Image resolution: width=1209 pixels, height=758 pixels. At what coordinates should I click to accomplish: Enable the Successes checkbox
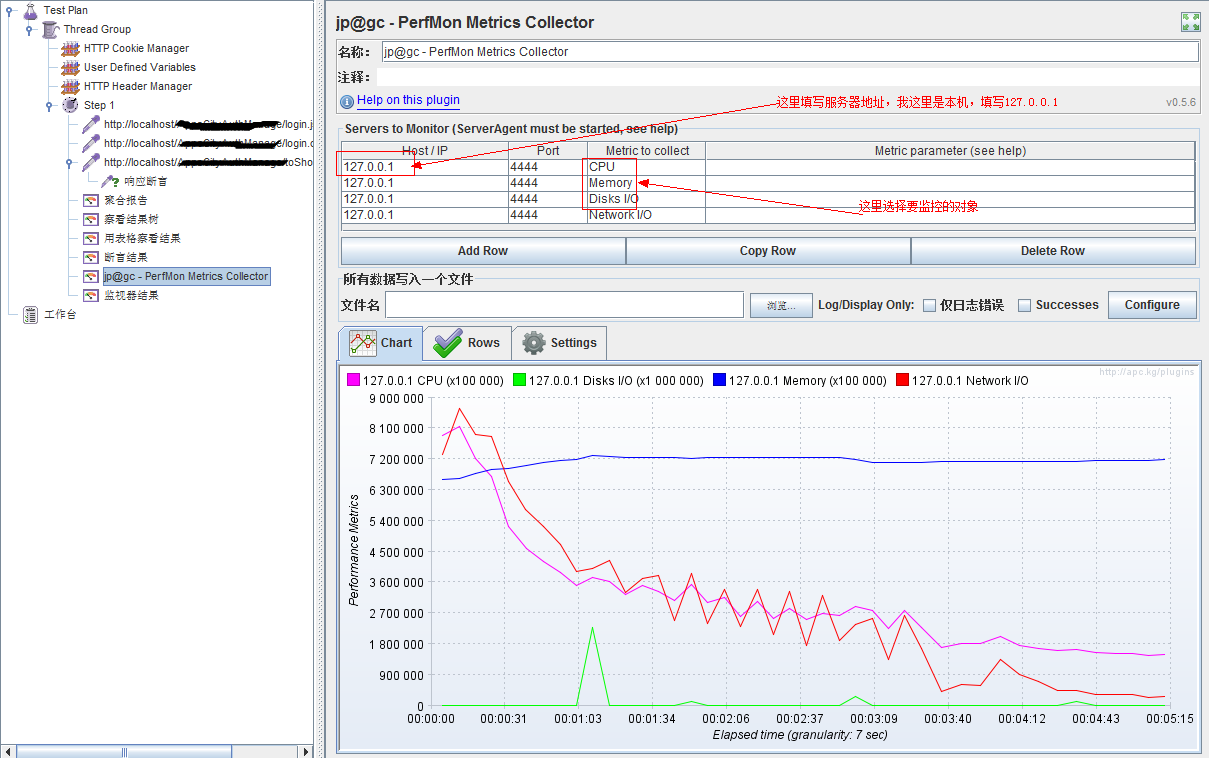point(1024,305)
